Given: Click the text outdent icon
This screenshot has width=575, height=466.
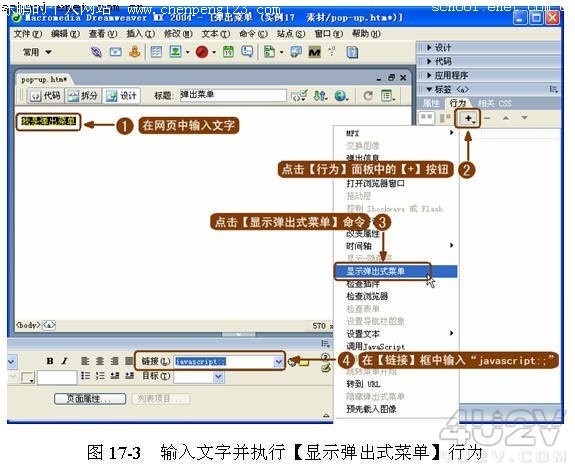Looking at the screenshot, I should (115, 376).
